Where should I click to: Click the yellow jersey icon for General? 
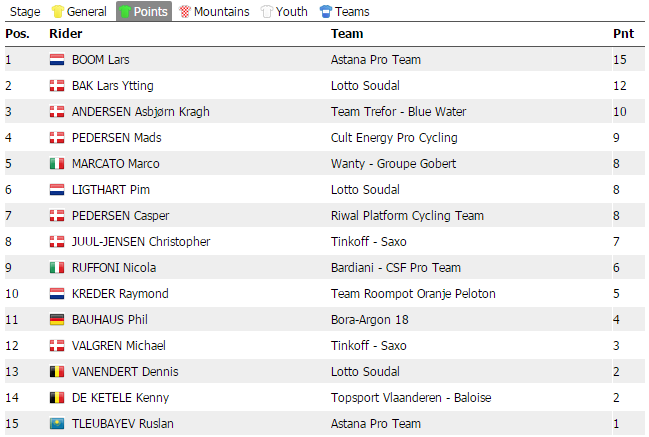(56, 12)
